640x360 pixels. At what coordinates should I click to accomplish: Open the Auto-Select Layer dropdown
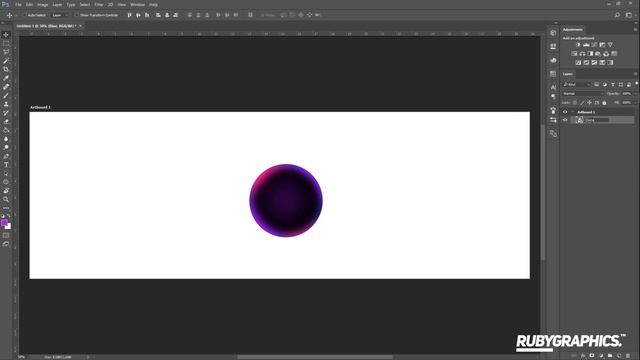[60, 15]
